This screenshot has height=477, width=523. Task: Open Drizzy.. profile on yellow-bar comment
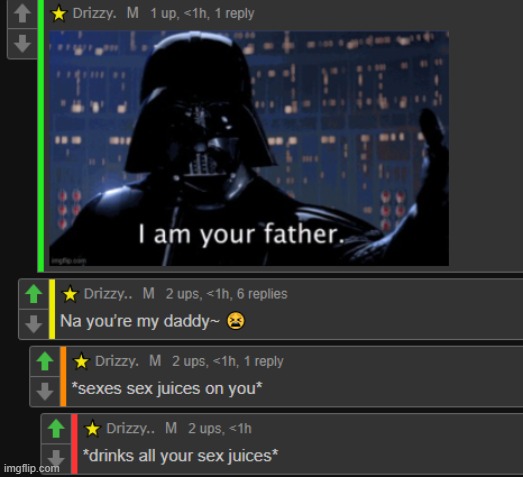pos(108,294)
